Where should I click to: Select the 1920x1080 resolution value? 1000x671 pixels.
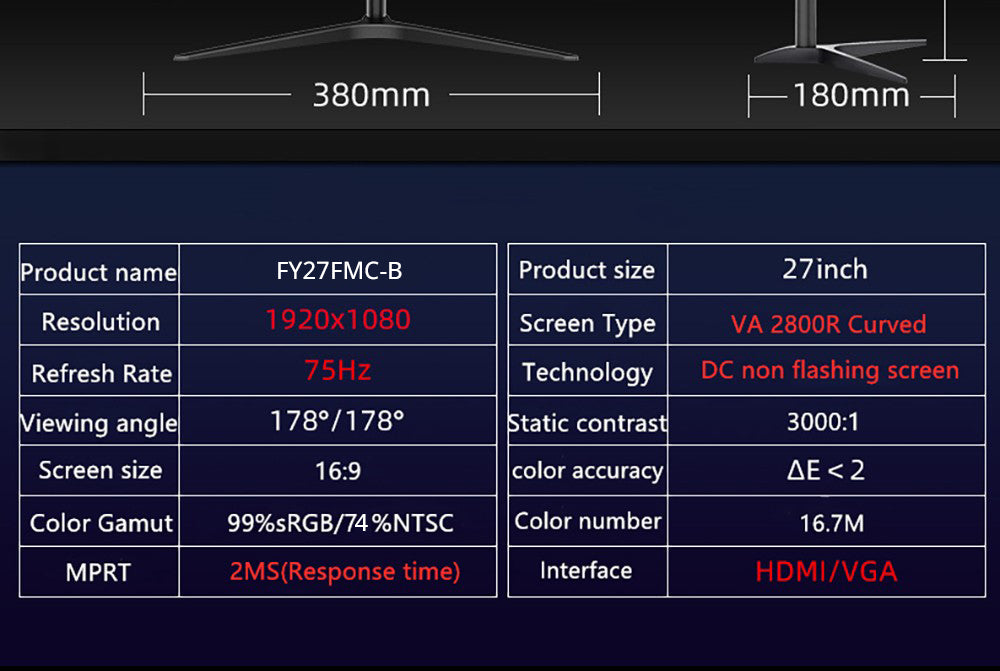(x=336, y=321)
